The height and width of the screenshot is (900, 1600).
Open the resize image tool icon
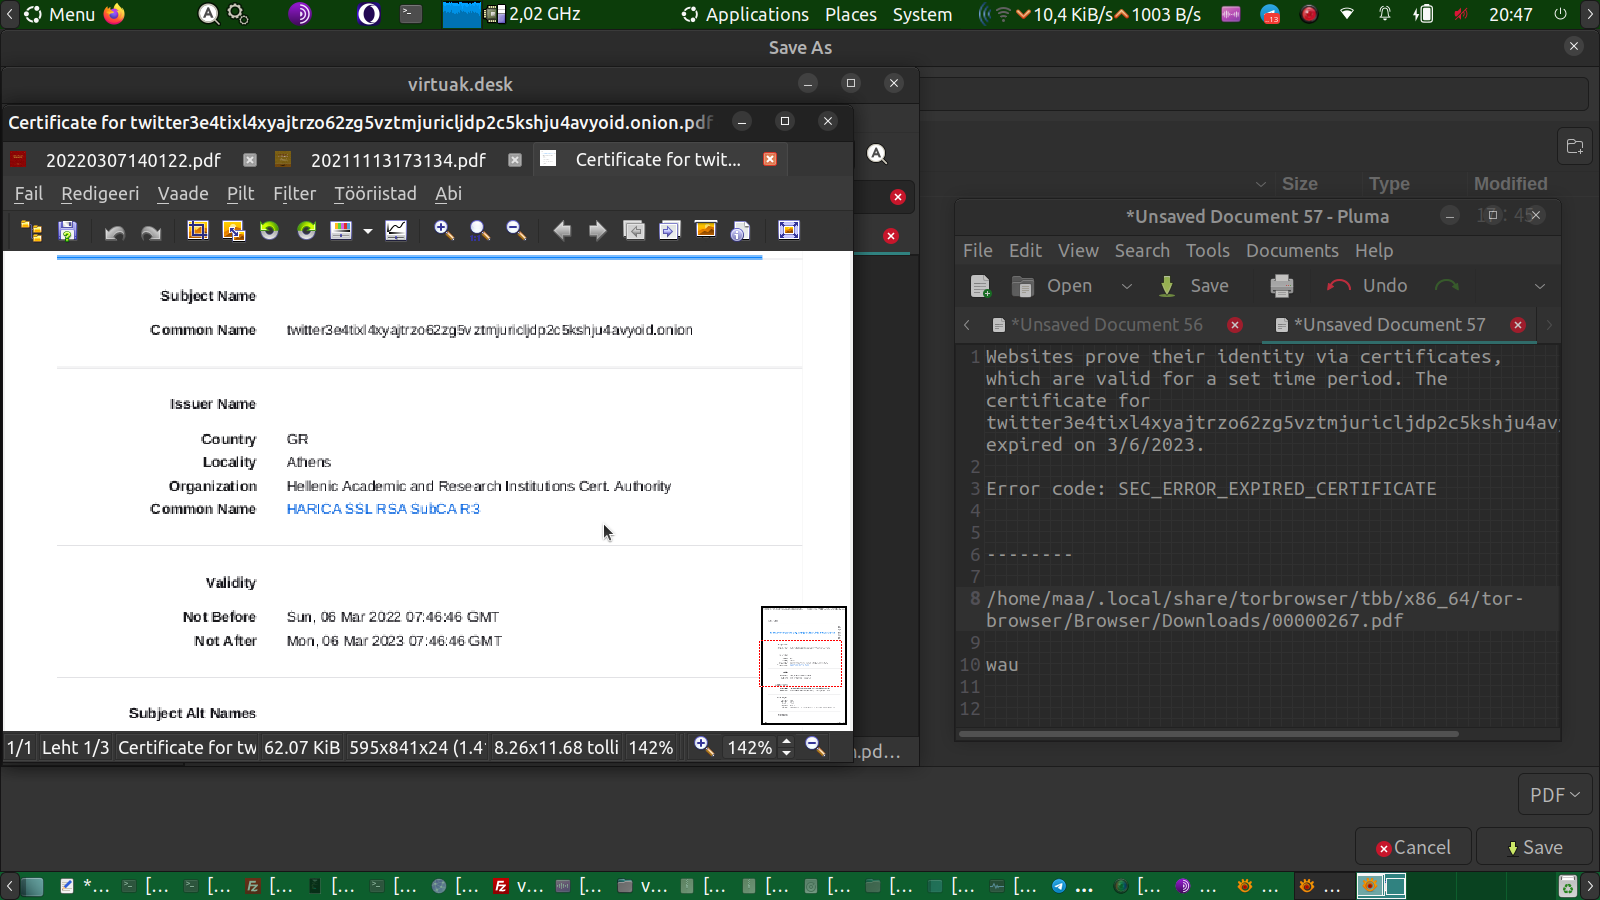(x=233, y=231)
